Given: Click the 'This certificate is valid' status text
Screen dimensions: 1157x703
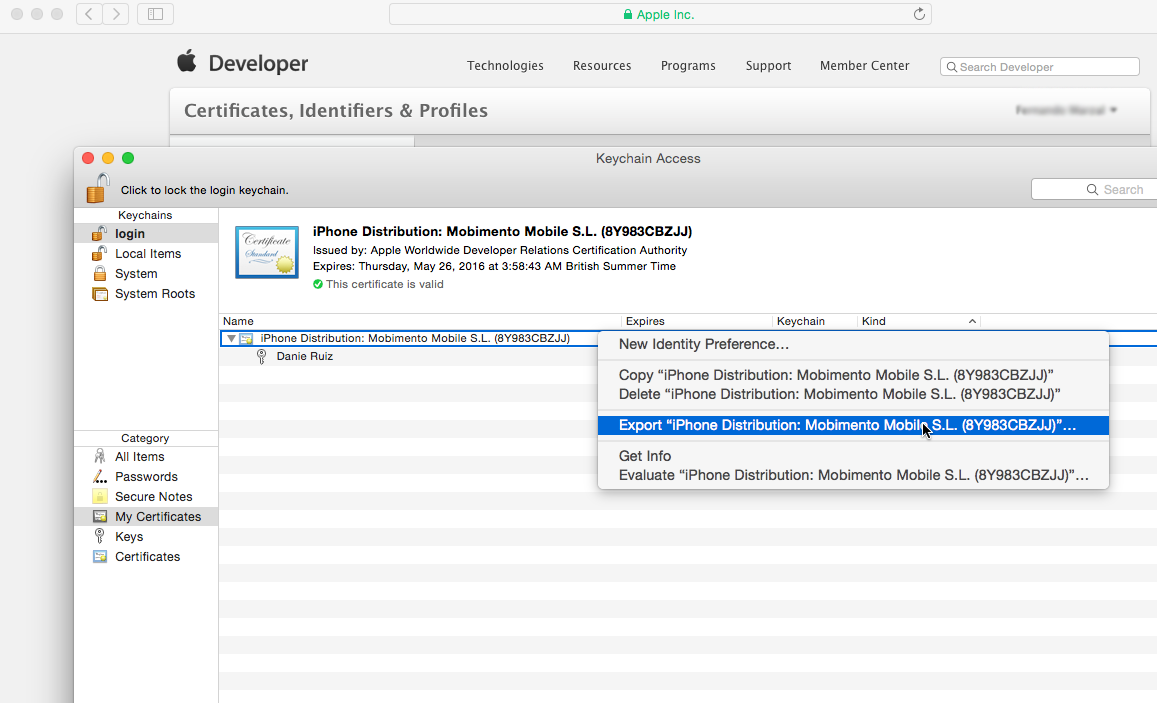Looking at the screenshot, I should click(384, 284).
